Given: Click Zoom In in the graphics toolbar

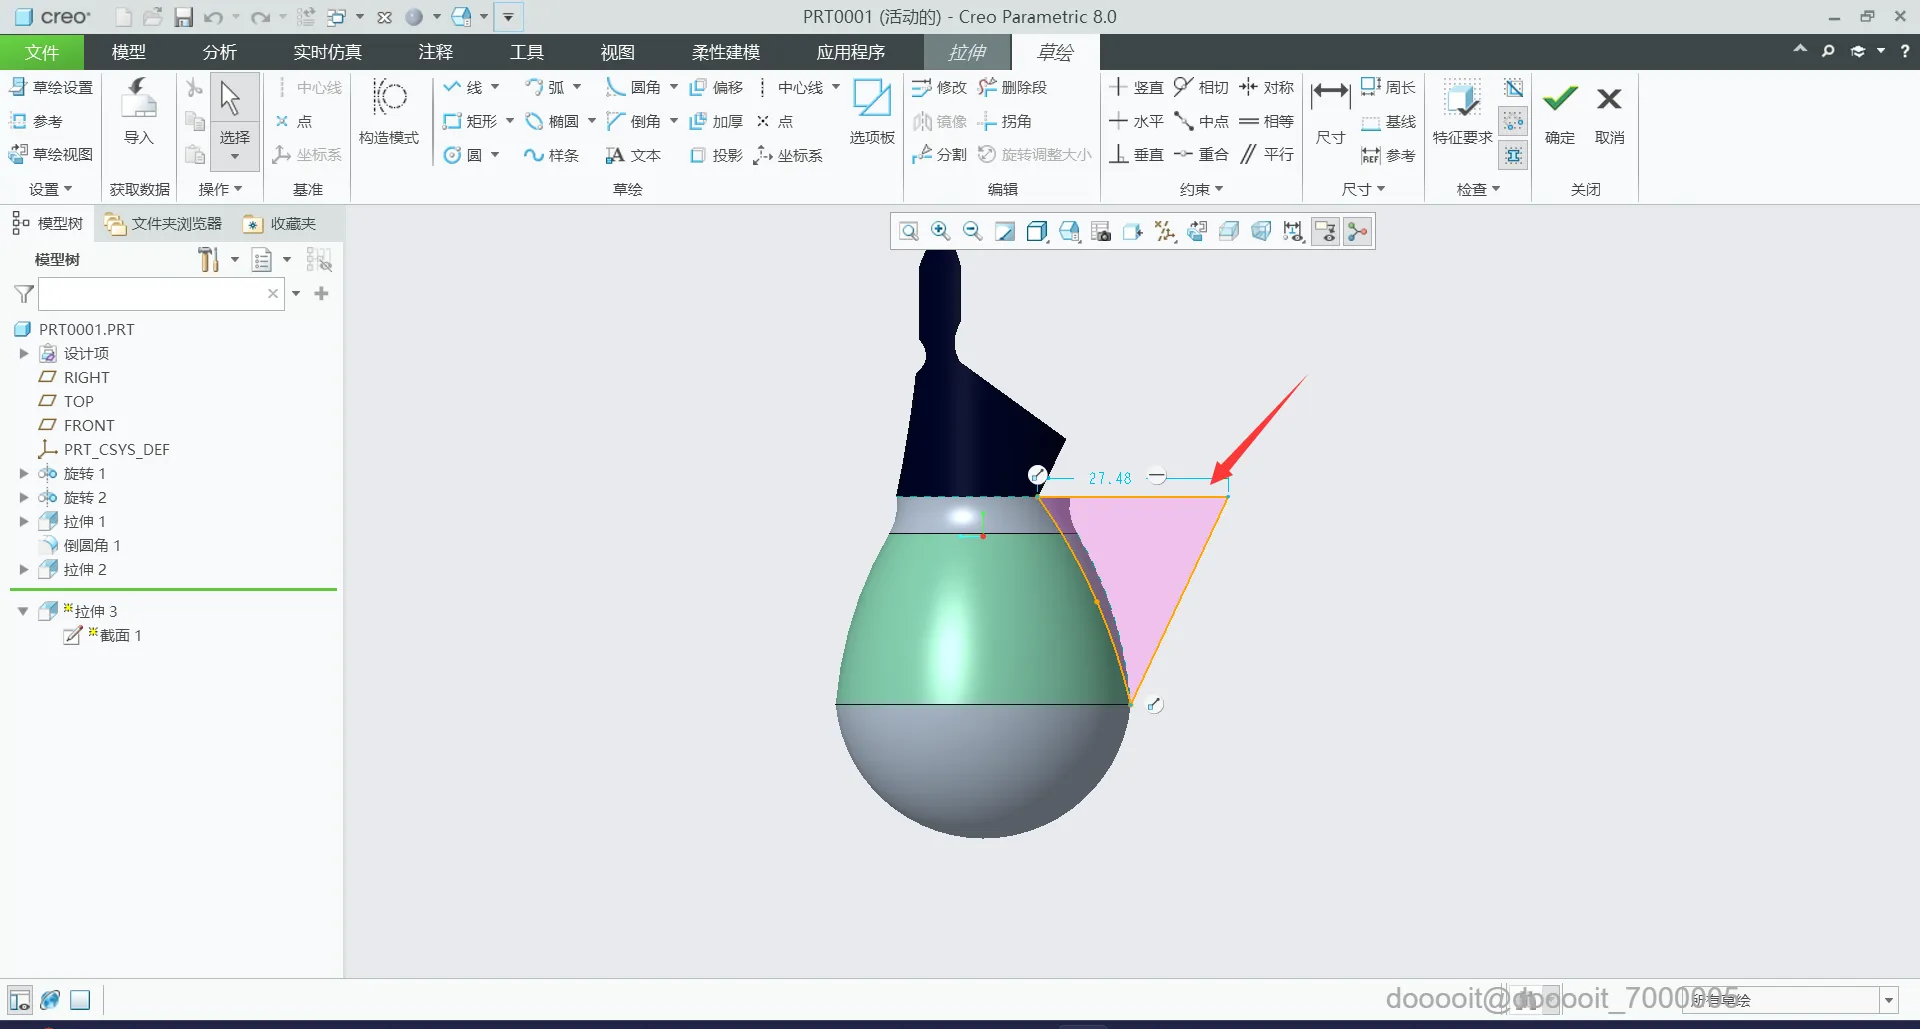Looking at the screenshot, I should [940, 232].
